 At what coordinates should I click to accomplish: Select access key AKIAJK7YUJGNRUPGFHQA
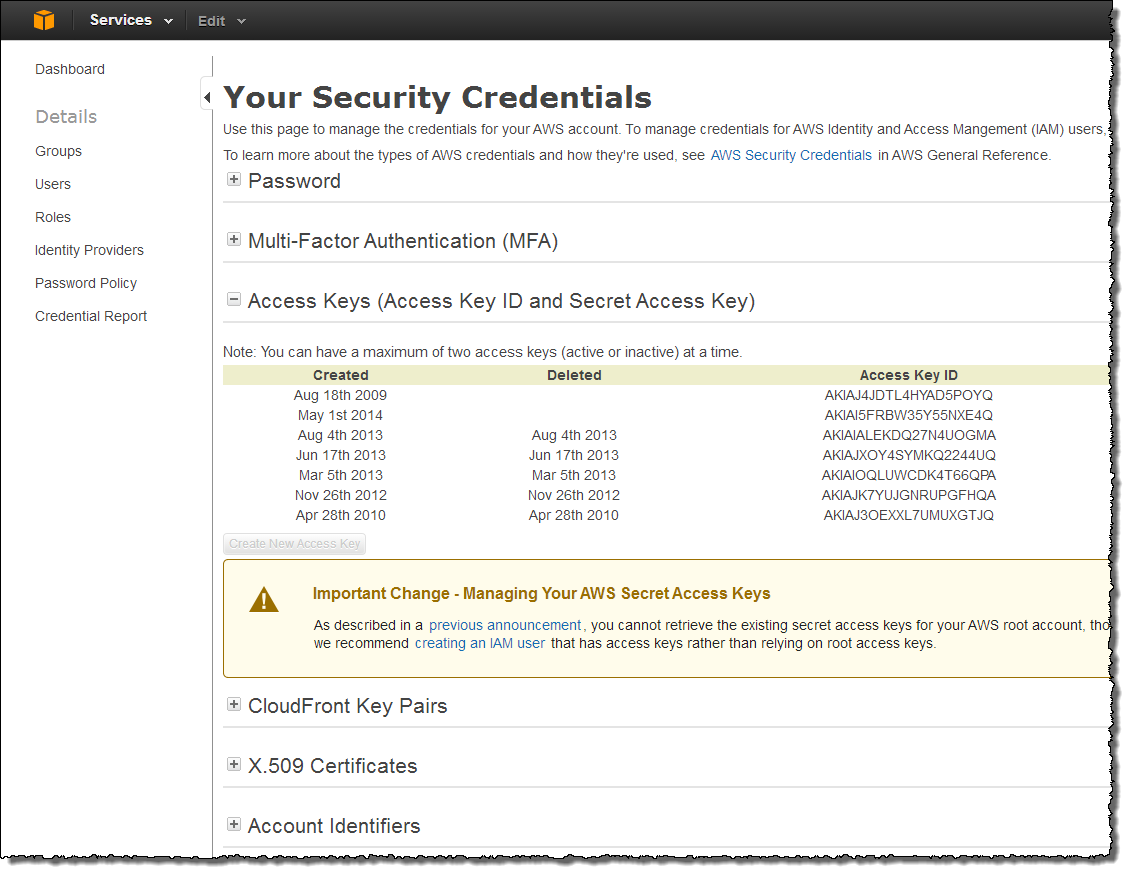pyautogui.click(x=909, y=496)
